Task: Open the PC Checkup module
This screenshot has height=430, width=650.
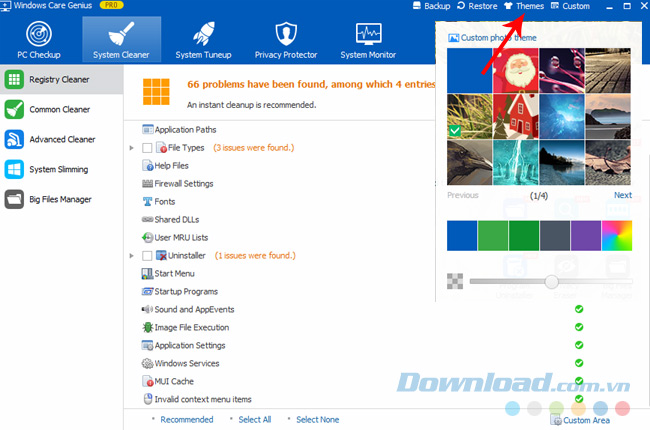Action: pyautogui.click(x=39, y=40)
